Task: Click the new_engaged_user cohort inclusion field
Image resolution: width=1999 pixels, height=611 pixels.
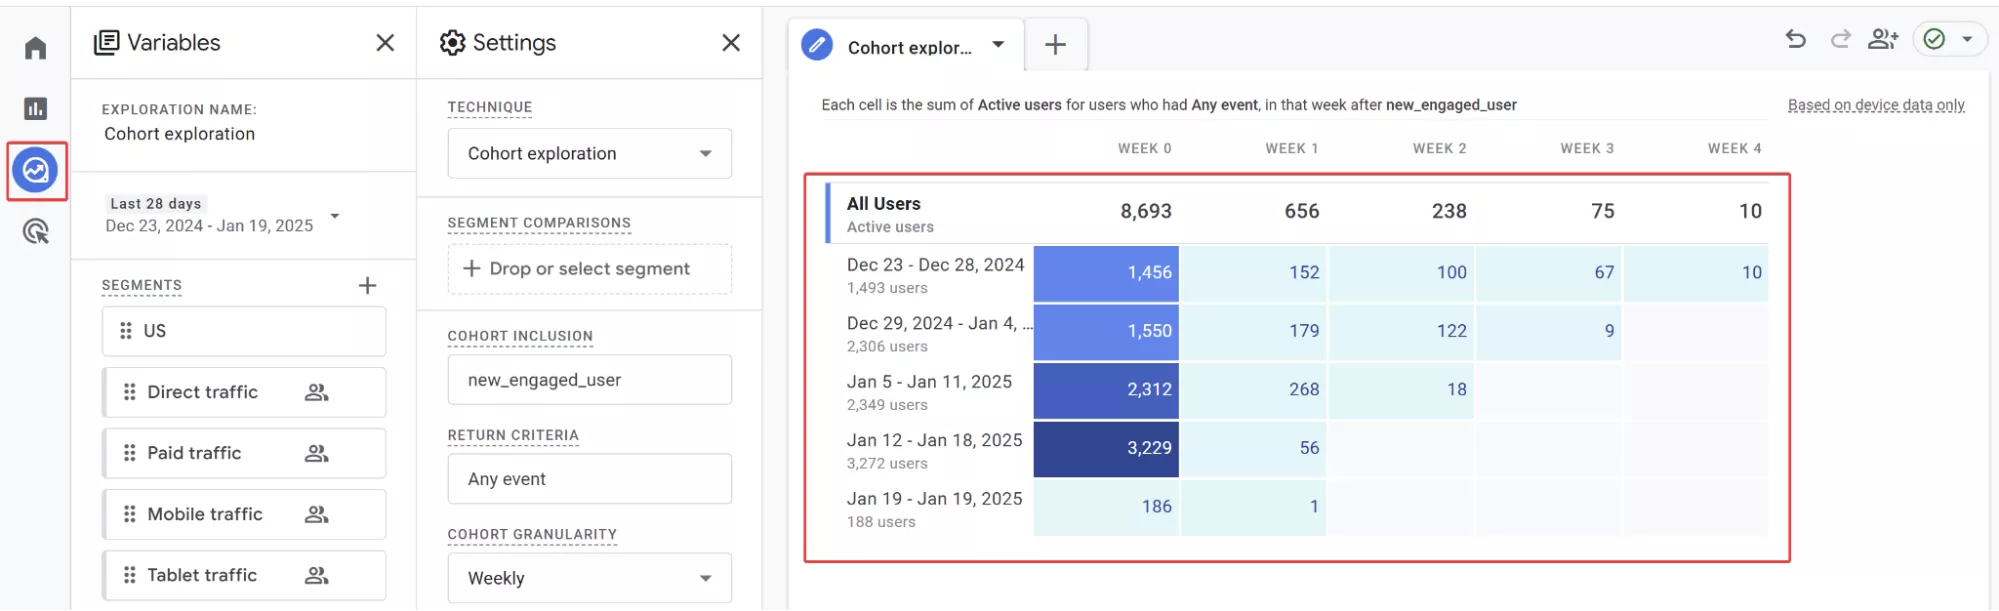Action: point(589,380)
